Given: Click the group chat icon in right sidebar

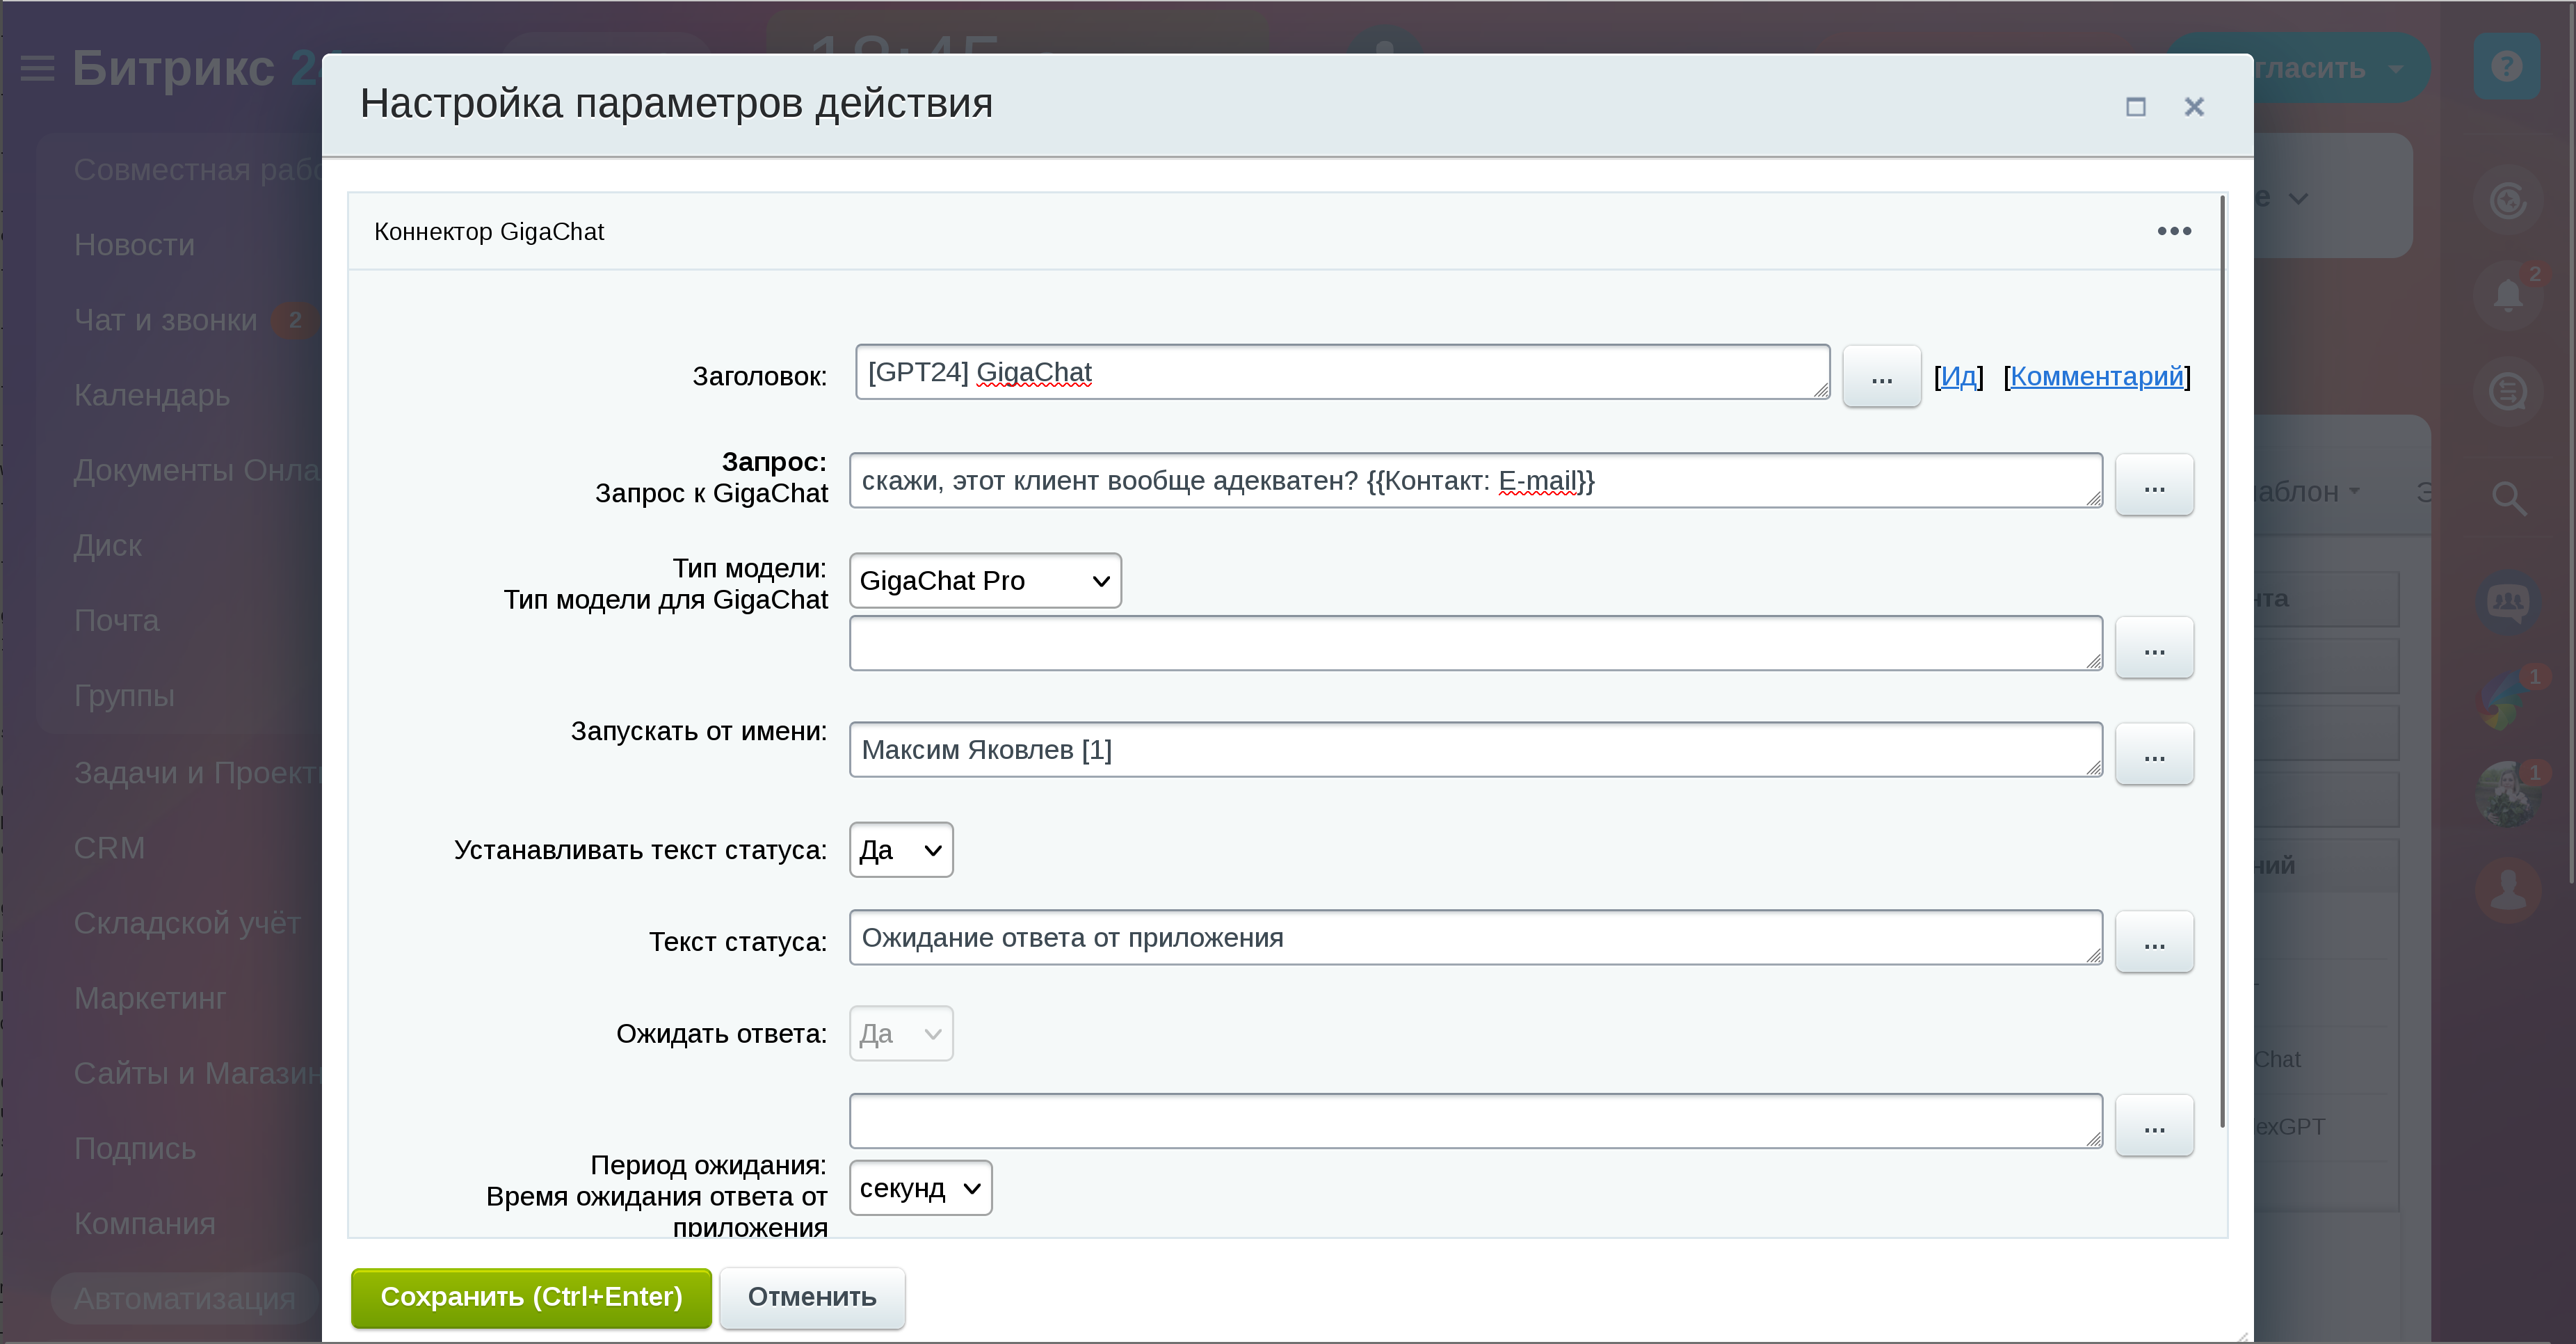Looking at the screenshot, I should point(2508,602).
